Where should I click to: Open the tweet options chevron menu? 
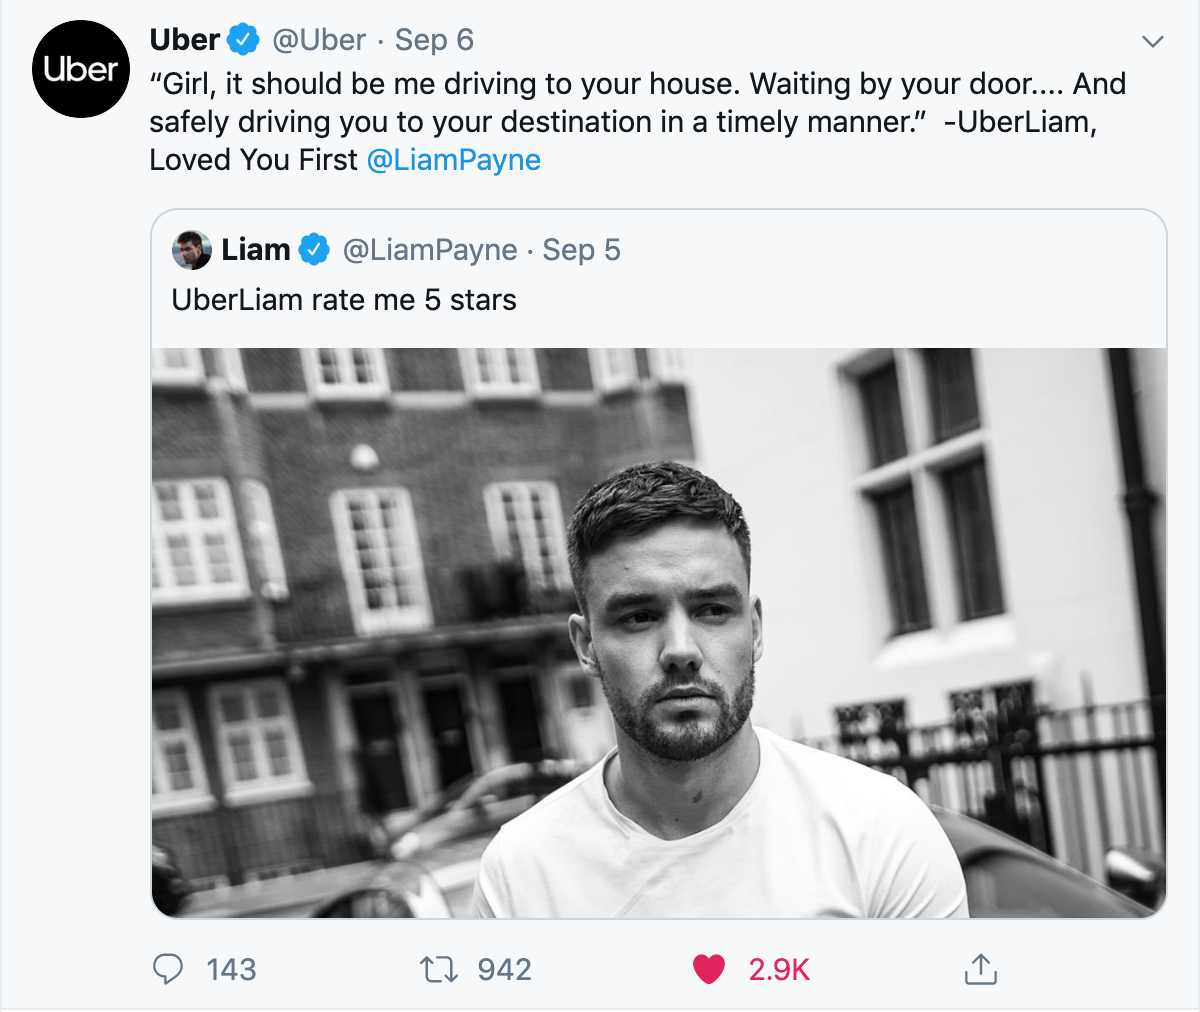[1153, 42]
